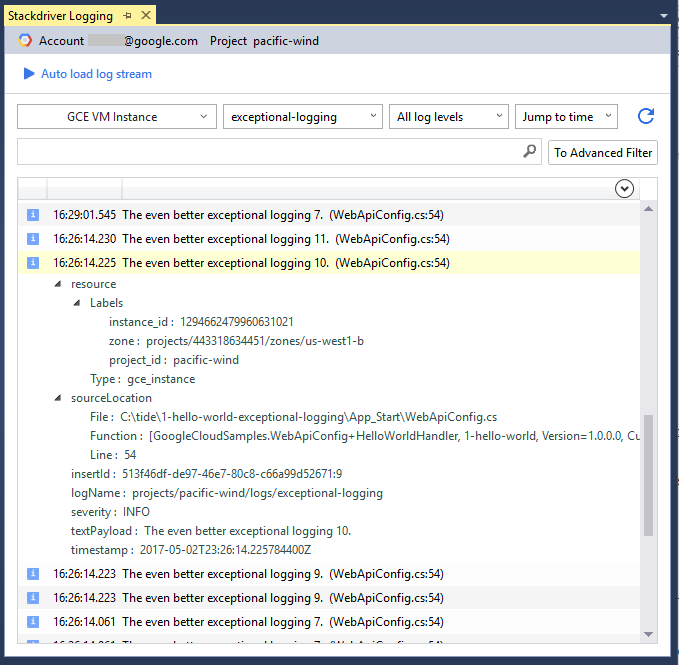
Task: Click info icon of 16:29:01.545 log entry
Action: point(32,215)
